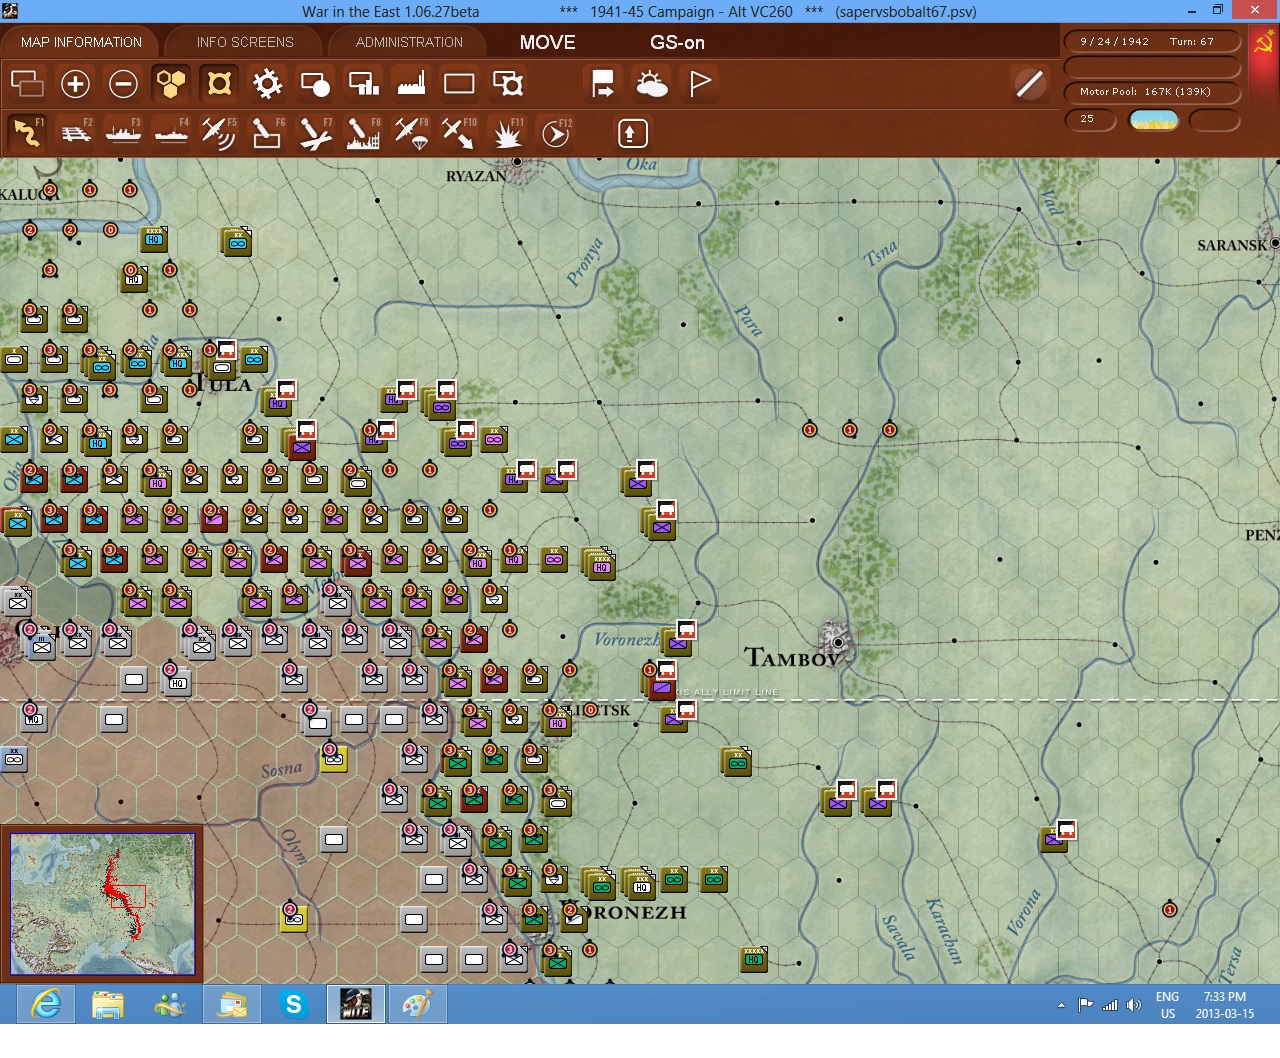Click the Motor Pool 167K display
This screenshot has width=1280, height=1058.
tap(1153, 92)
